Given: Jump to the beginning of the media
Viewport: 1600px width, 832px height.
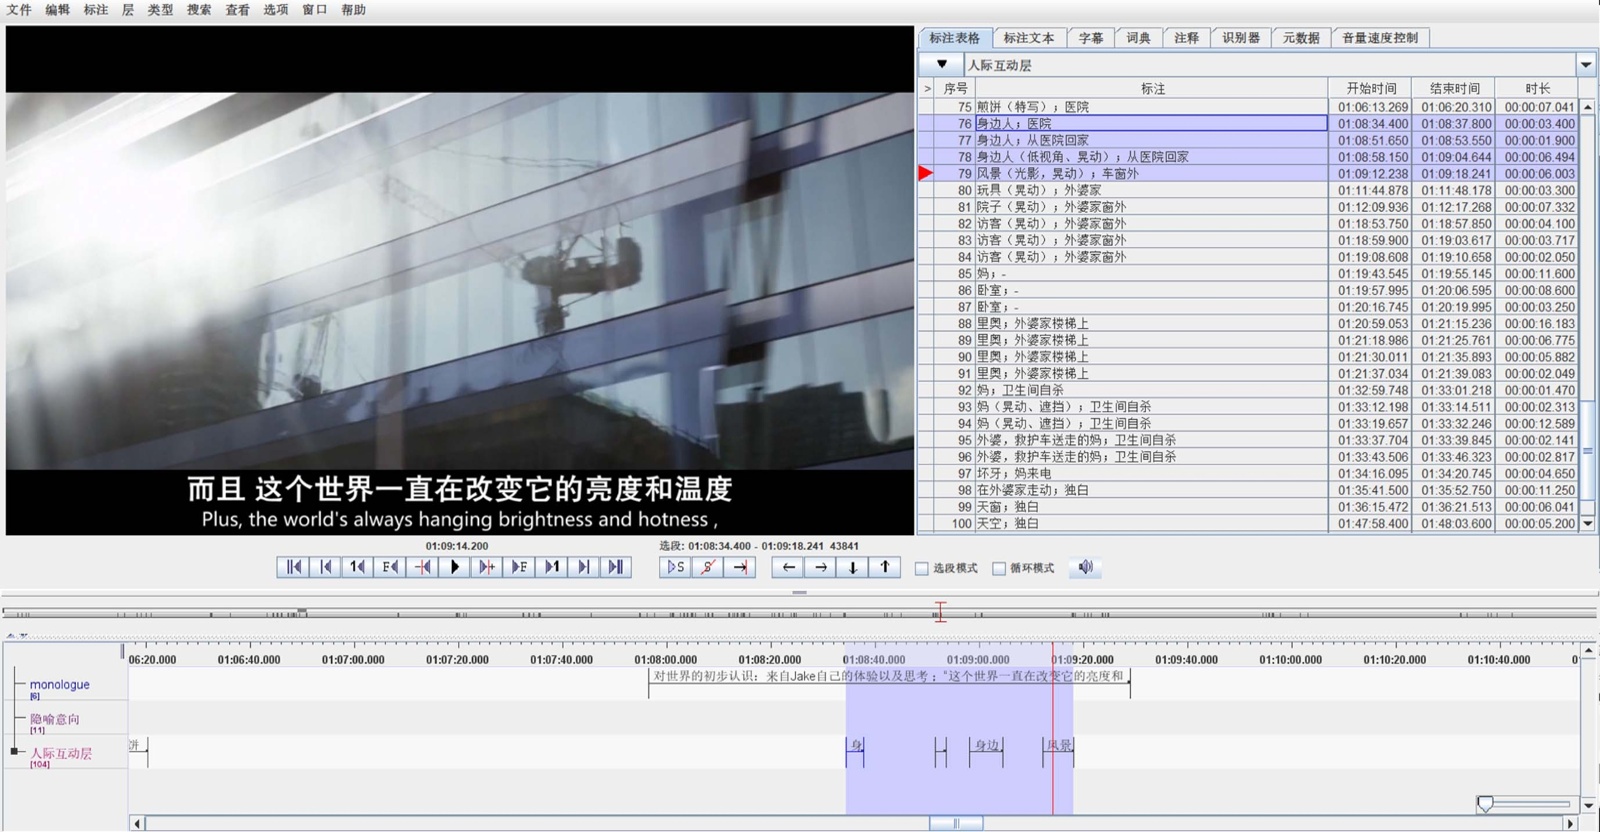Looking at the screenshot, I should [293, 567].
